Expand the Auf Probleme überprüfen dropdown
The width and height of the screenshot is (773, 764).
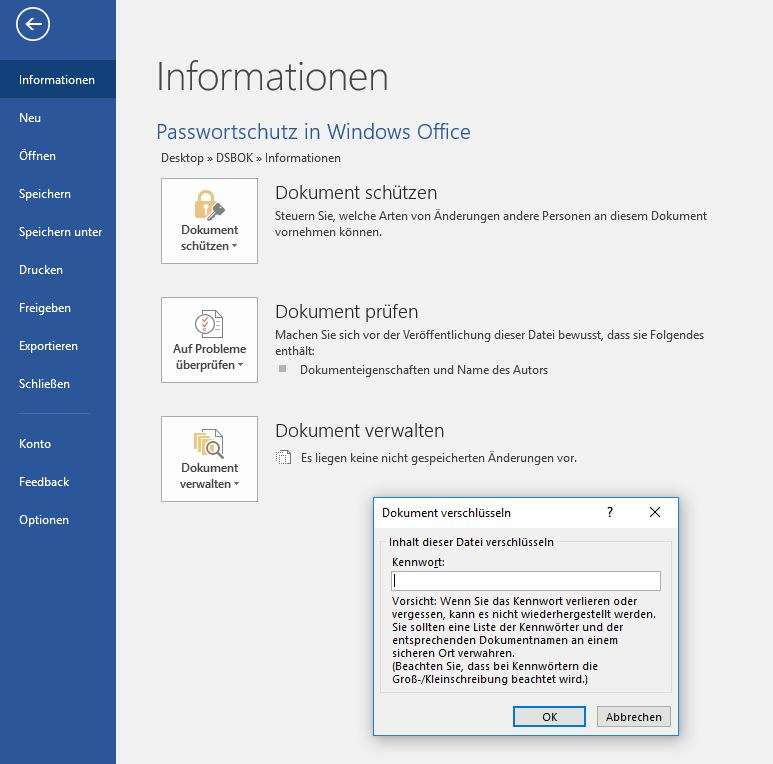(209, 340)
